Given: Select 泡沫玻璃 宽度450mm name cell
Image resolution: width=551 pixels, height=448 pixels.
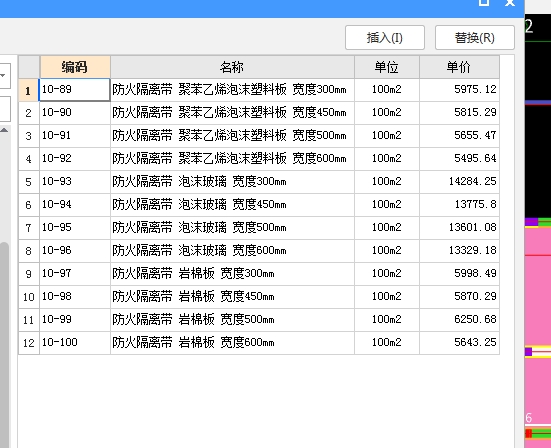Looking at the screenshot, I should 232,204.
